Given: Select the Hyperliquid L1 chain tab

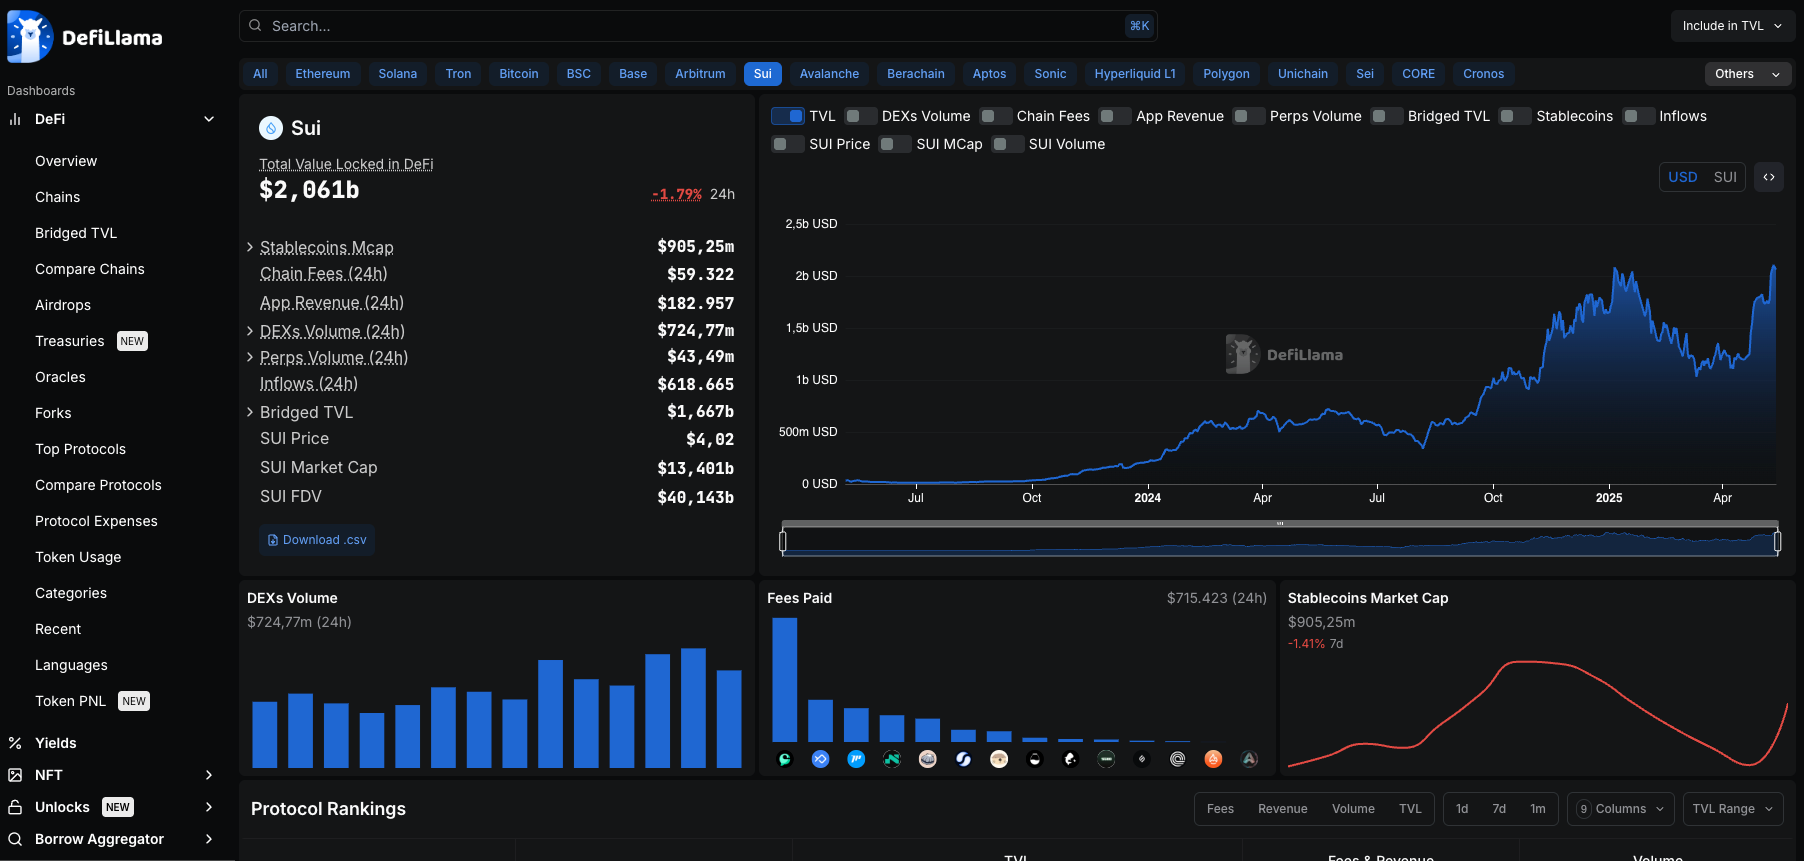Looking at the screenshot, I should [1135, 74].
